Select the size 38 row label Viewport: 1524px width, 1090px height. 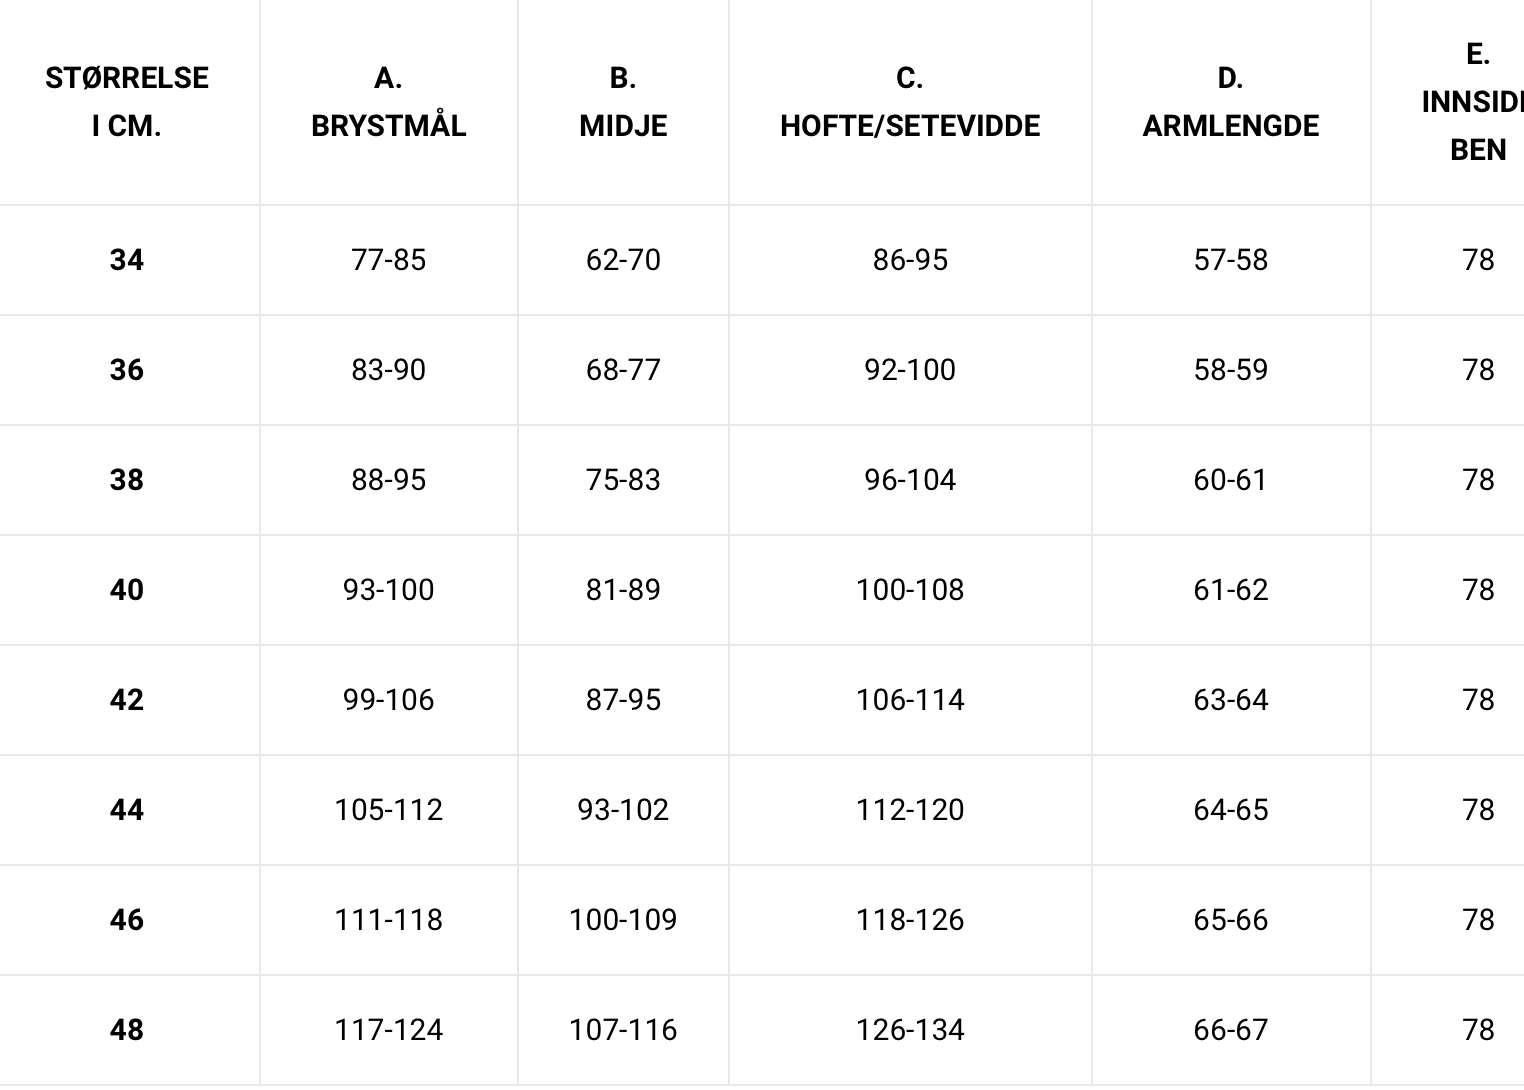coord(127,480)
